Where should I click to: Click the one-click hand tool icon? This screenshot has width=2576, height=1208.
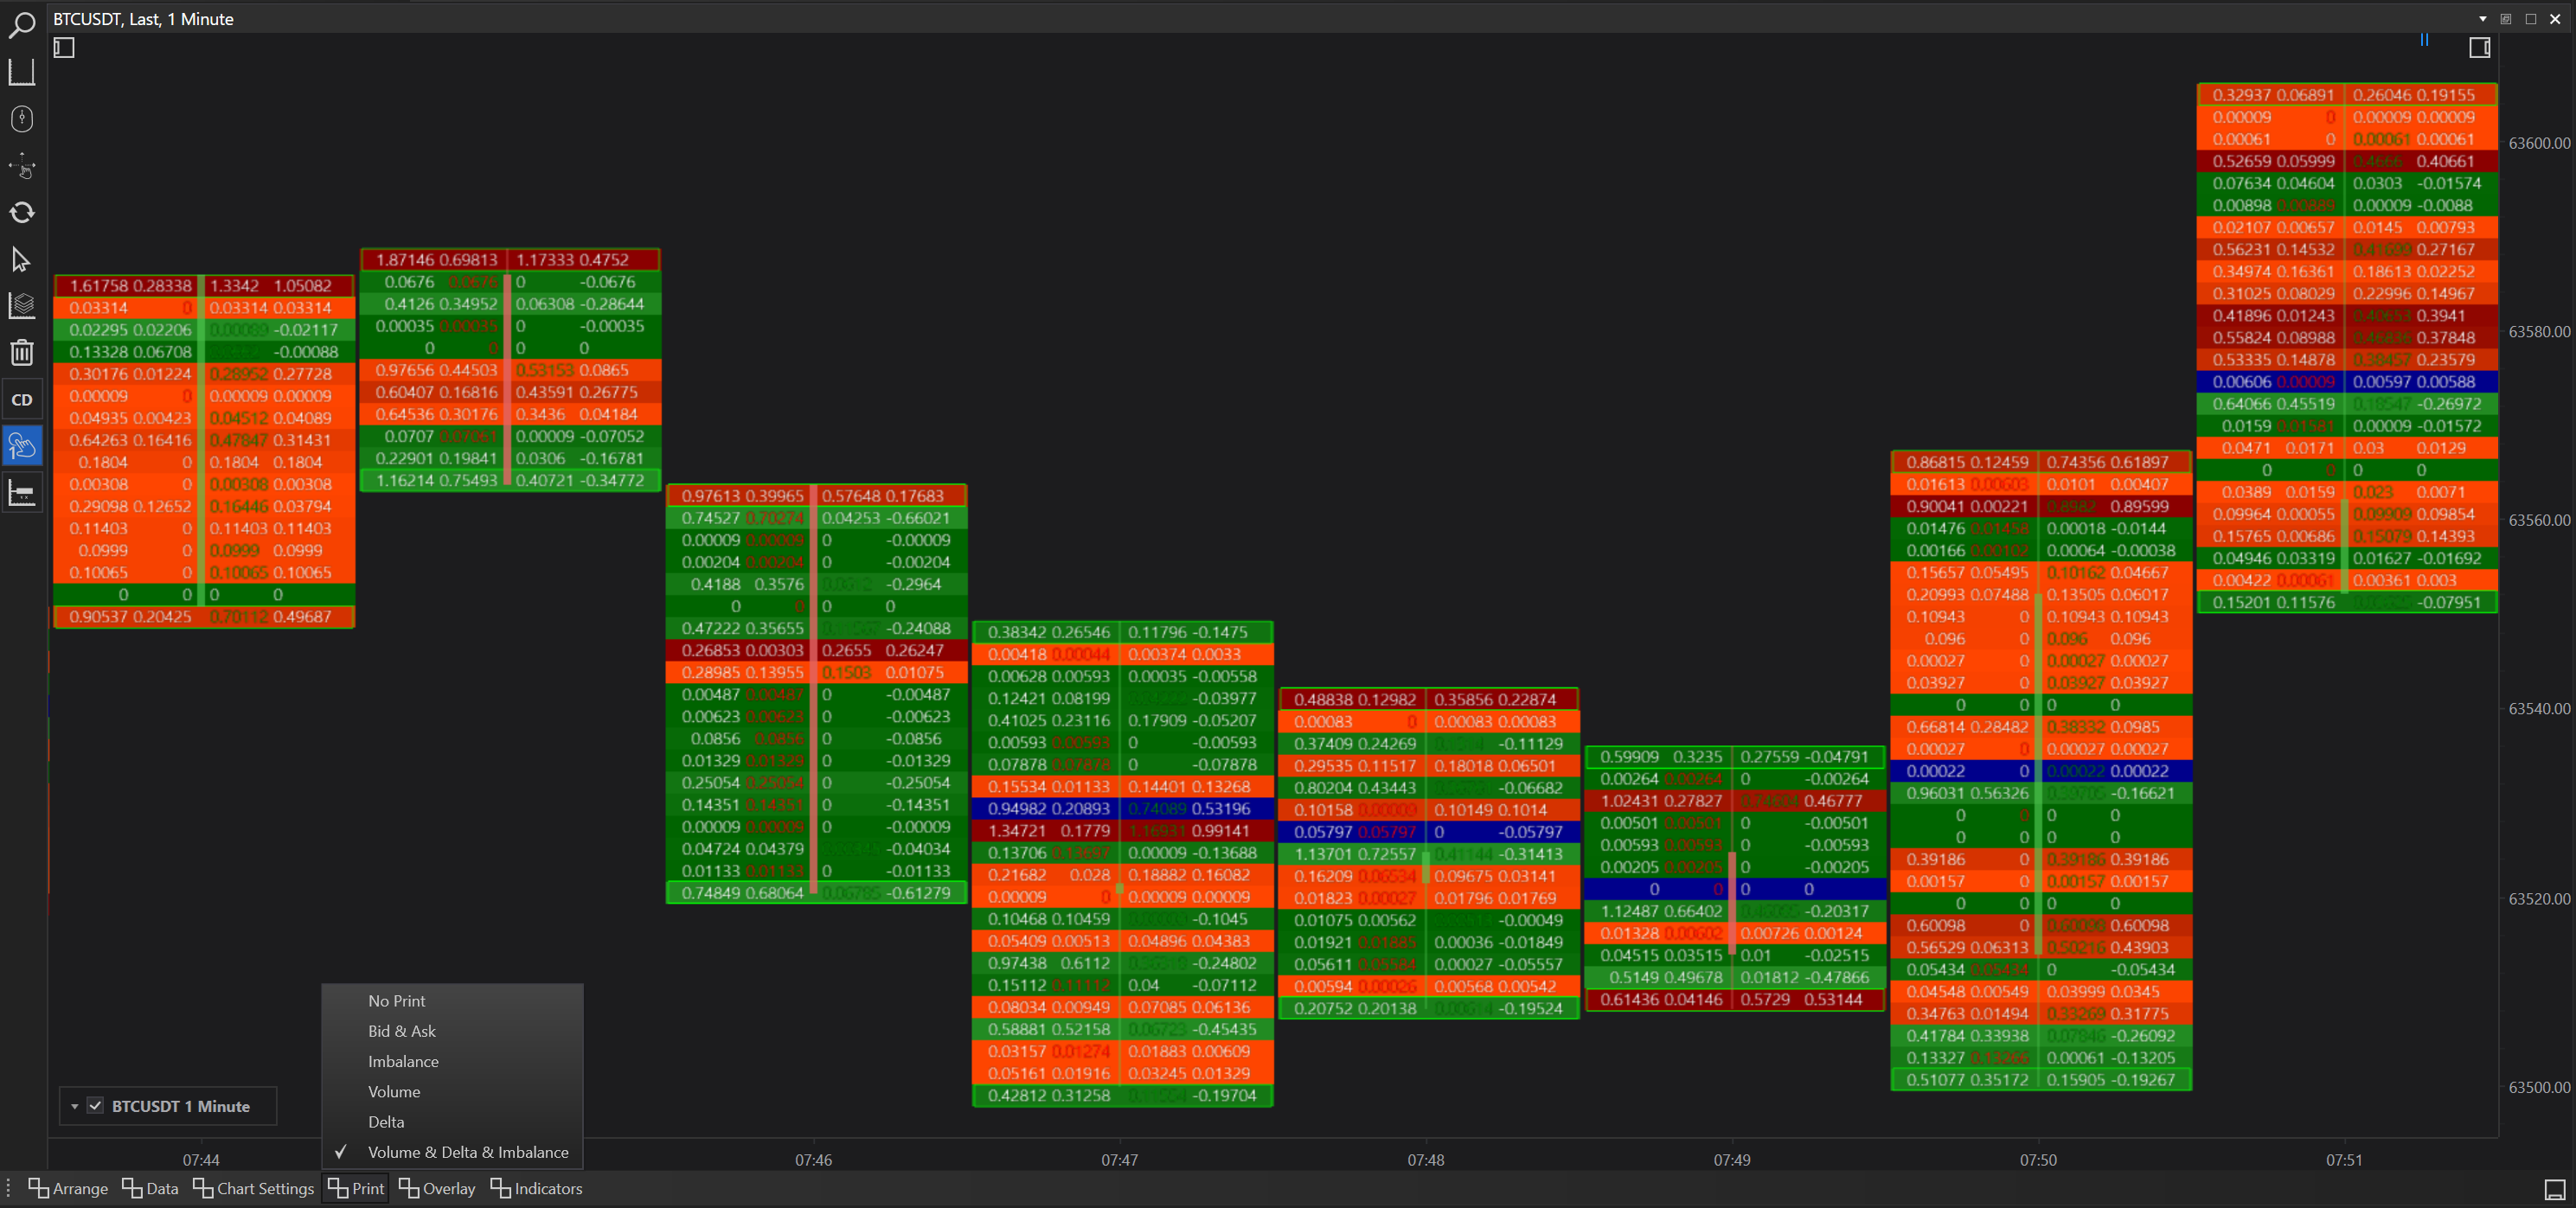[x=22, y=446]
